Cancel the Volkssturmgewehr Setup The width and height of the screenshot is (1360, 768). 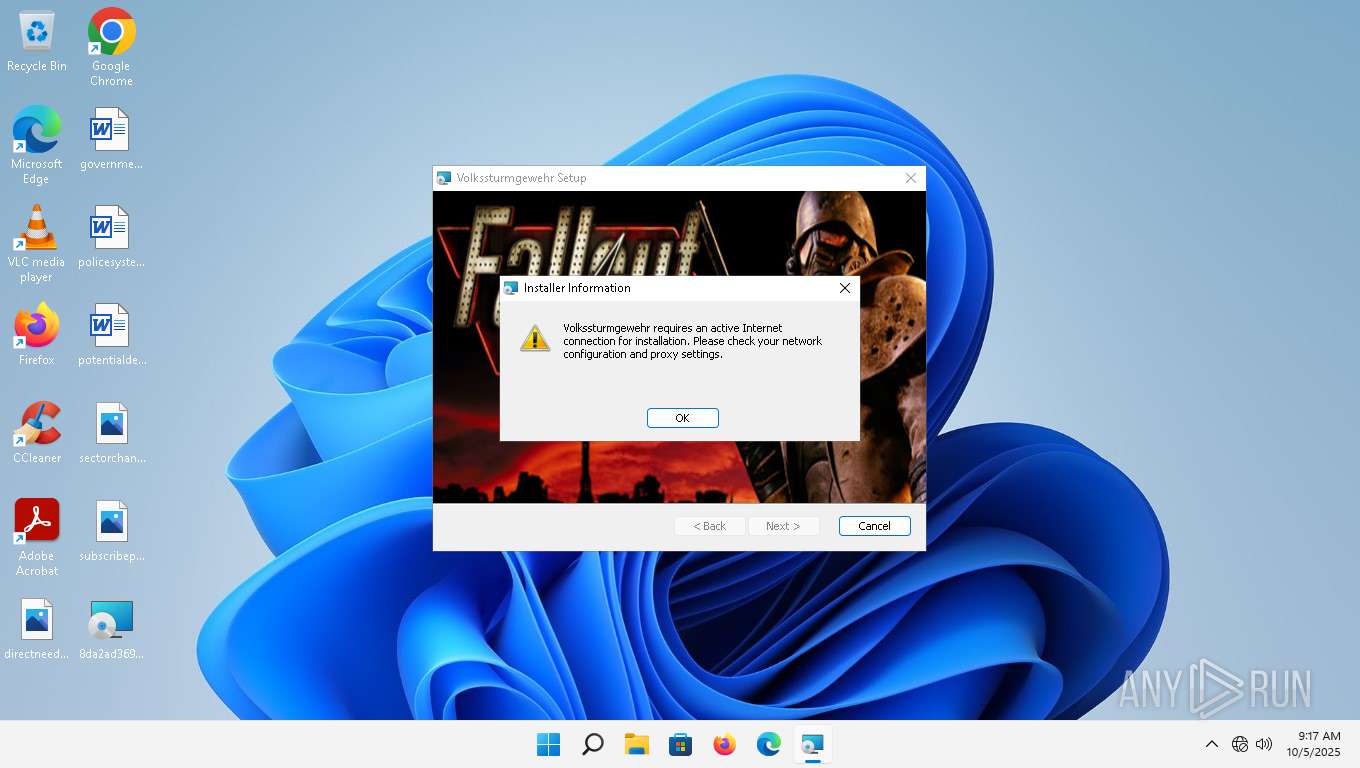pyautogui.click(x=874, y=526)
